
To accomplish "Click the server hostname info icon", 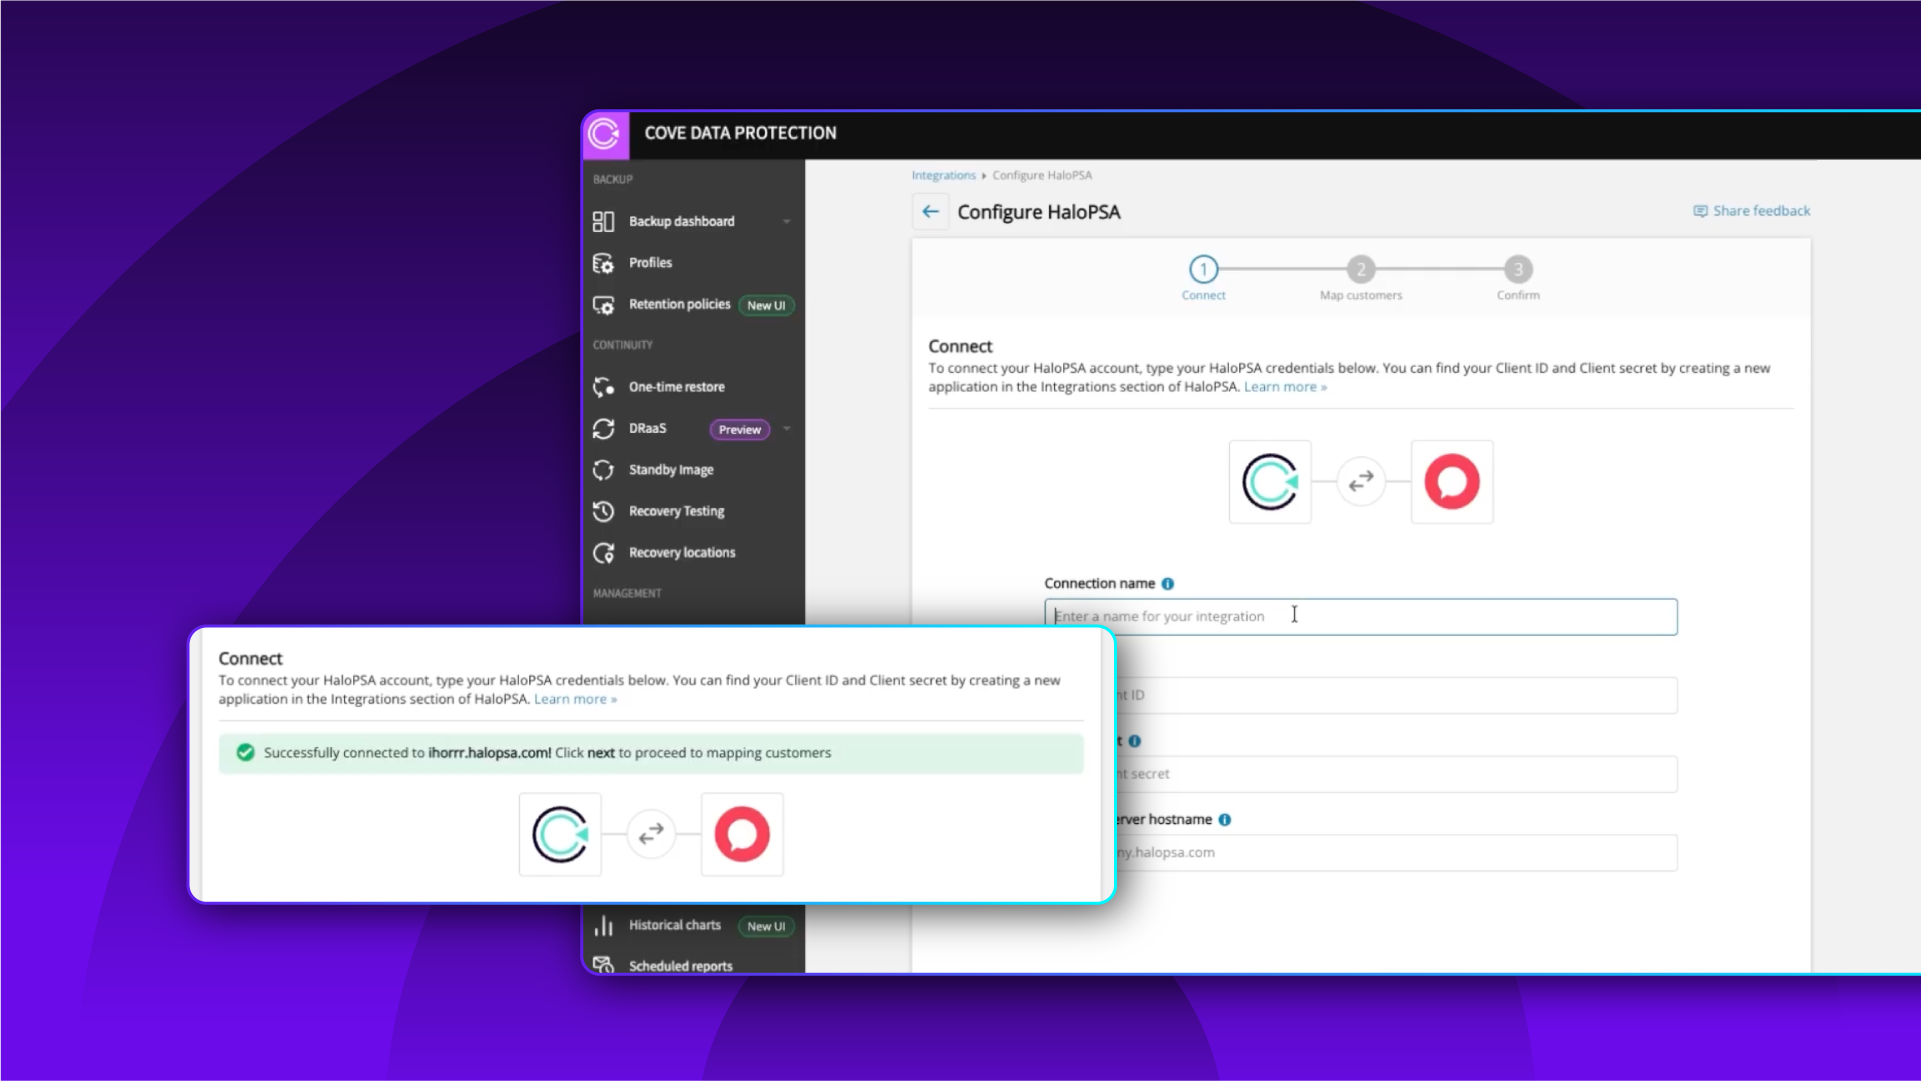I will pyautogui.click(x=1224, y=820).
